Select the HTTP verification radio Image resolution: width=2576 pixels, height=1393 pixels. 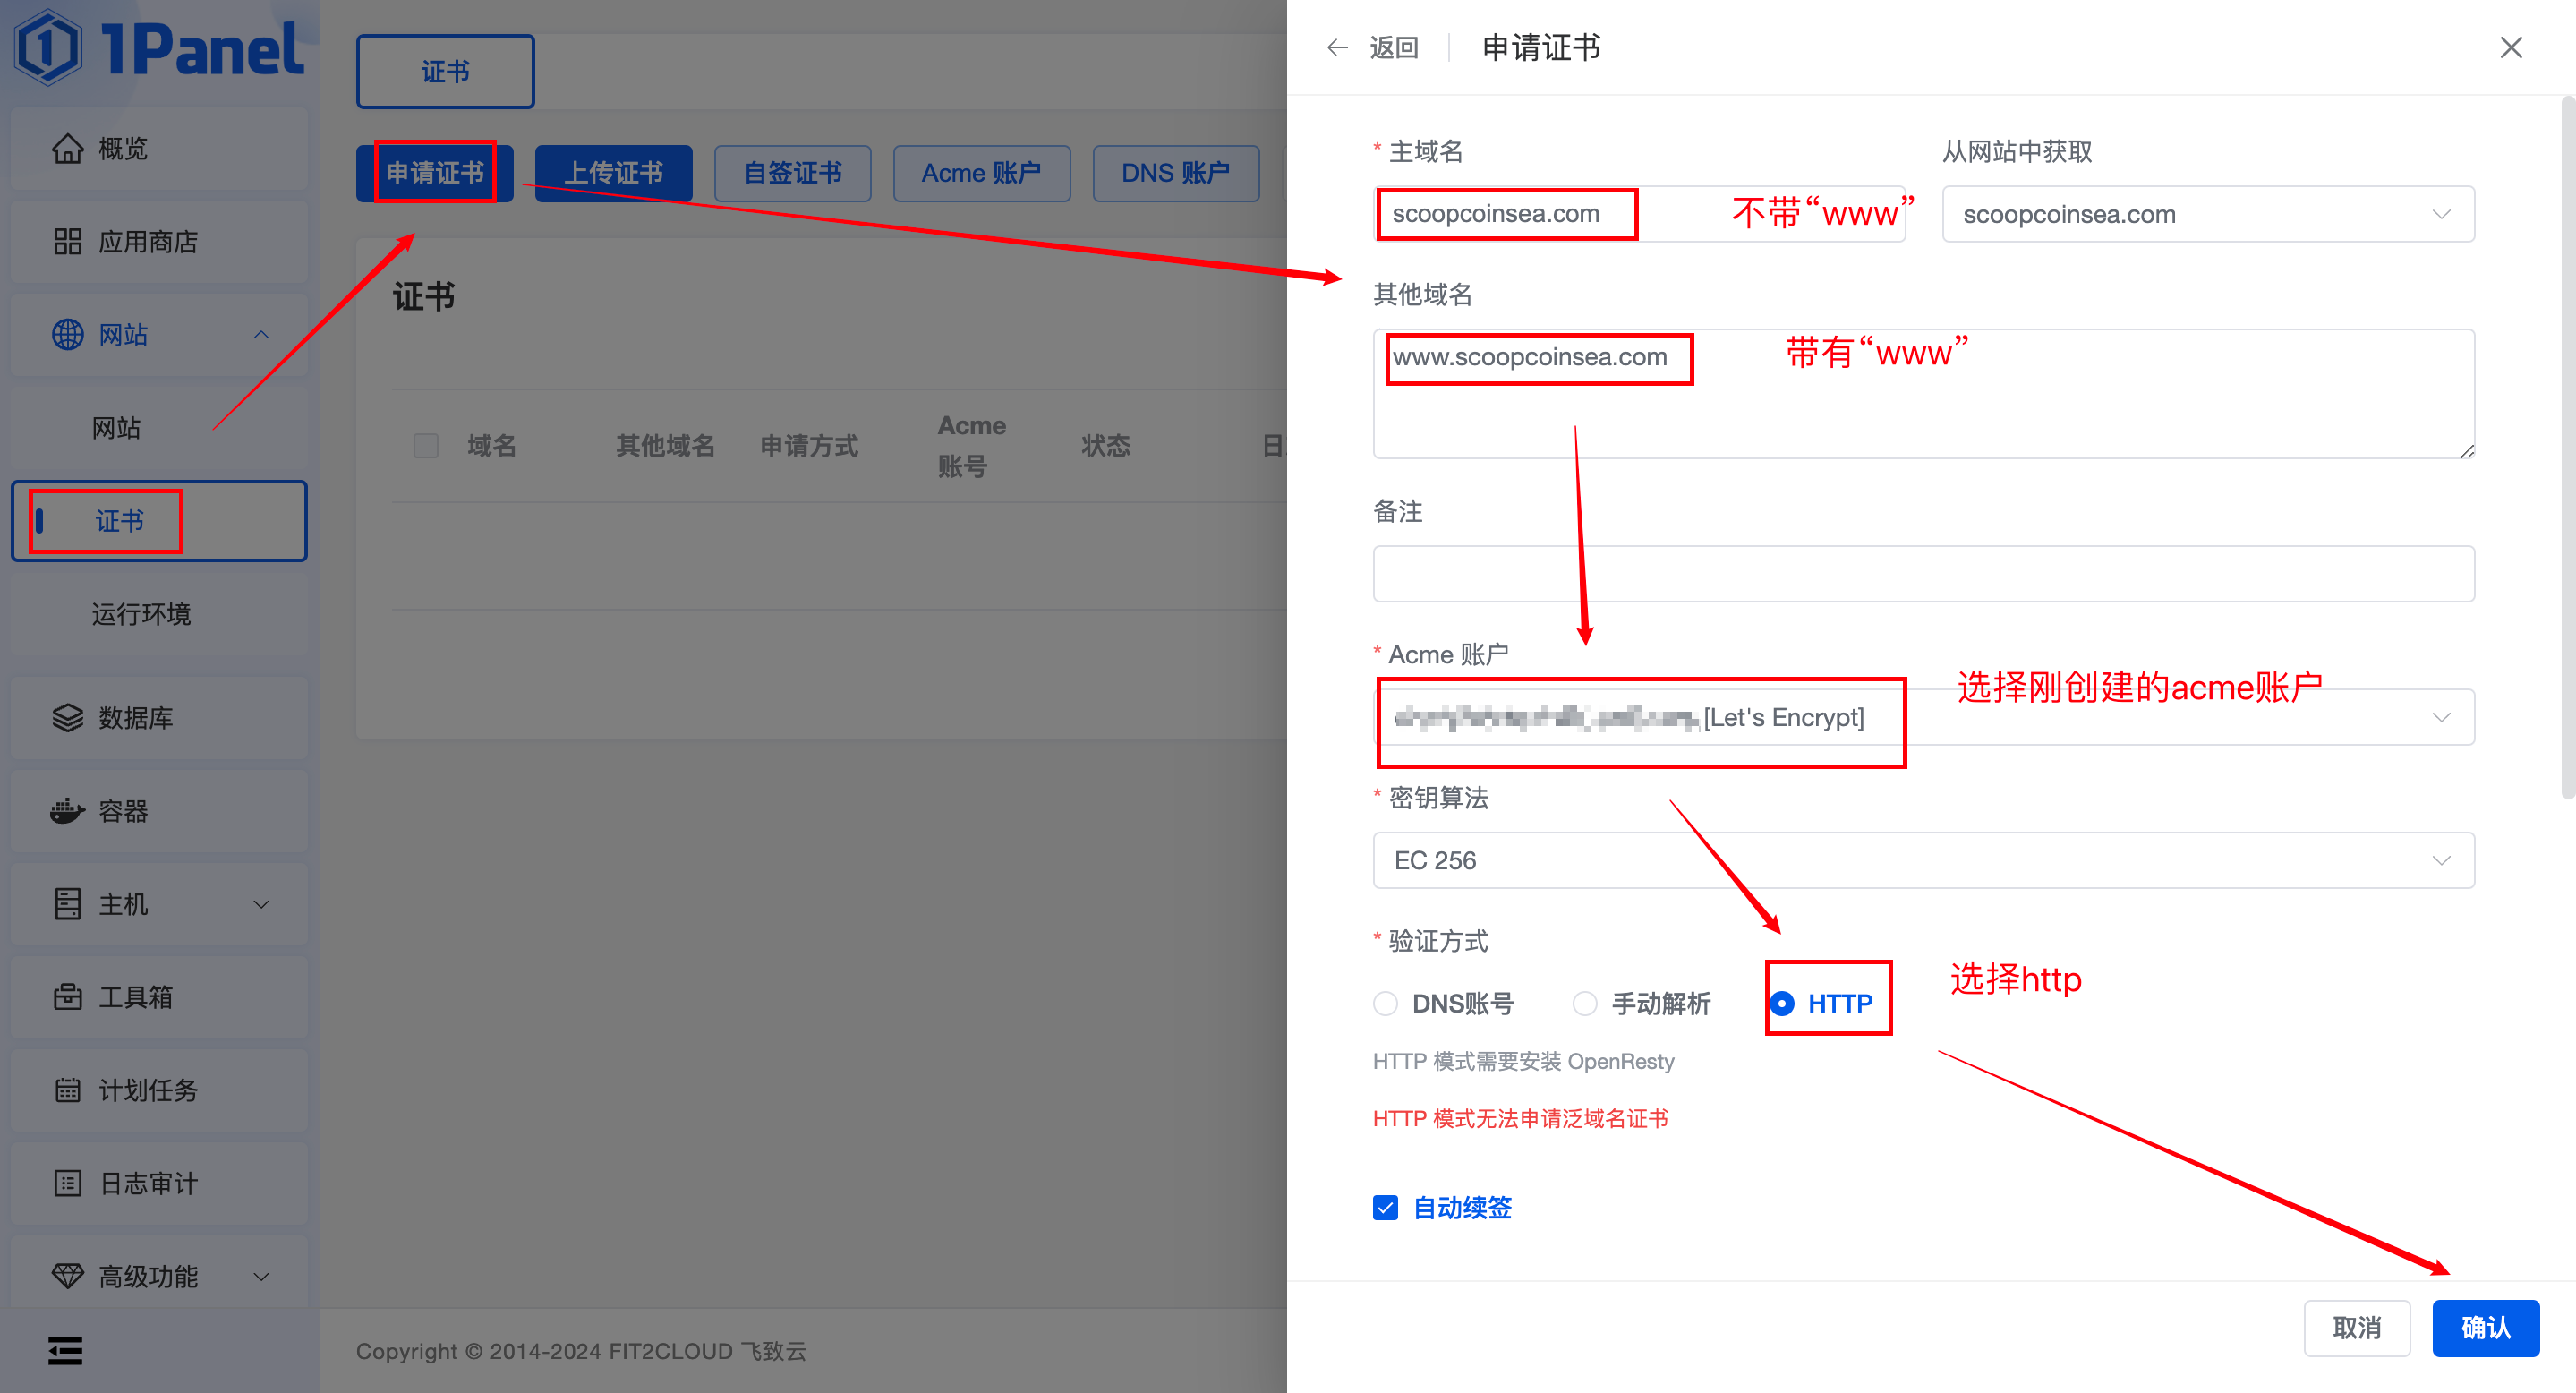pos(1782,1003)
